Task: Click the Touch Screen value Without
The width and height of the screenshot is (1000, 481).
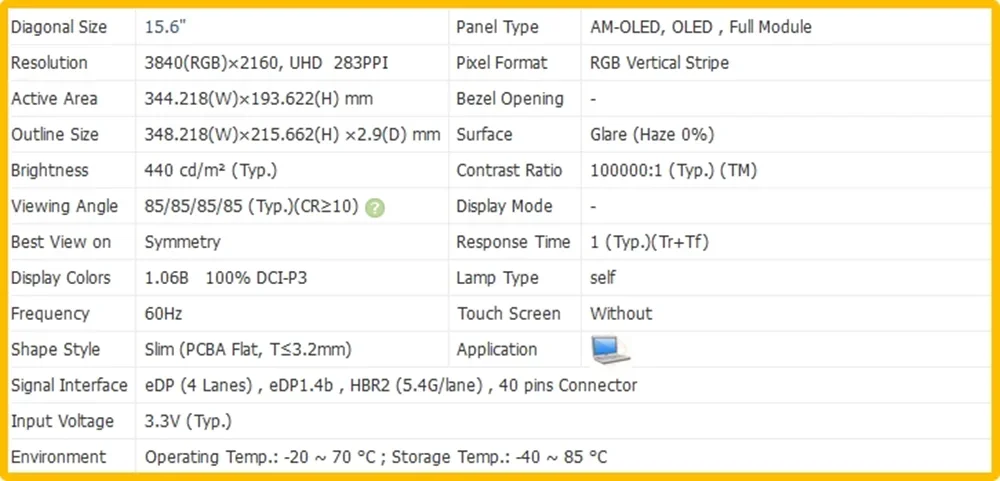Action: click(621, 313)
